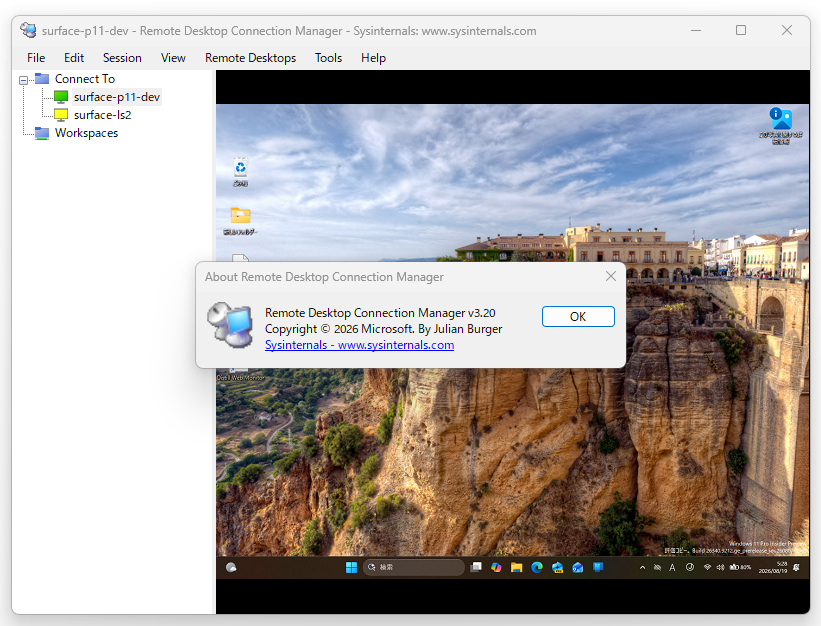Maximize the Remote Desktop Connection Manager window
The image size is (821, 626).
pos(741,30)
